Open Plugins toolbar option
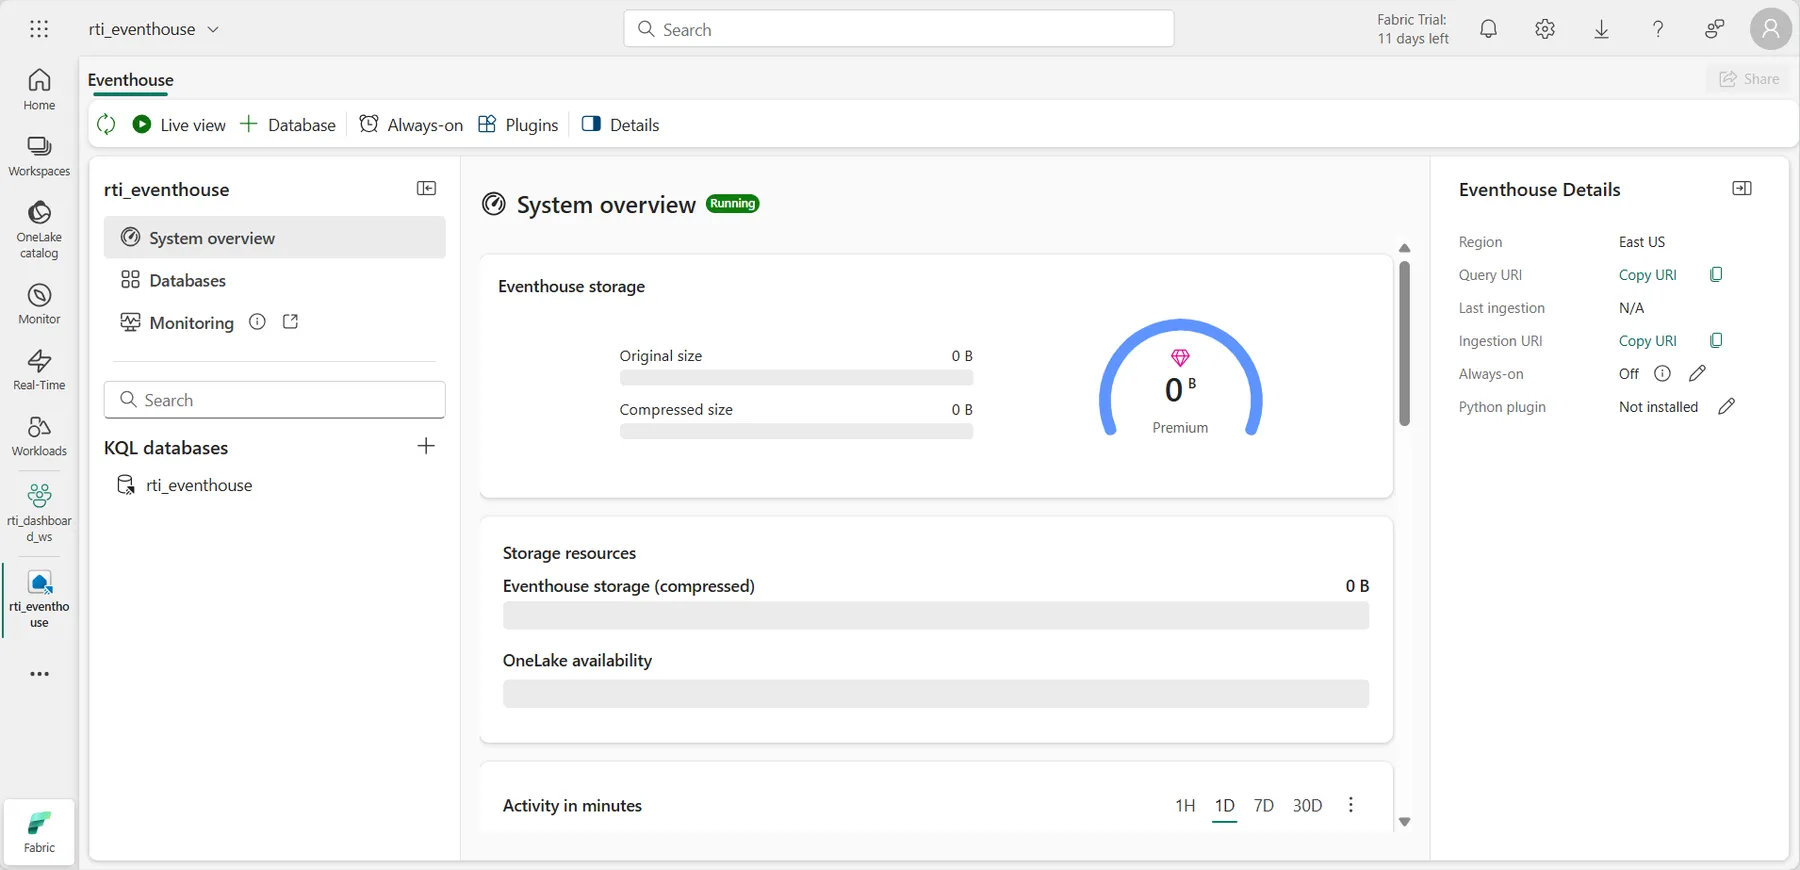The width and height of the screenshot is (1800, 870). (518, 124)
